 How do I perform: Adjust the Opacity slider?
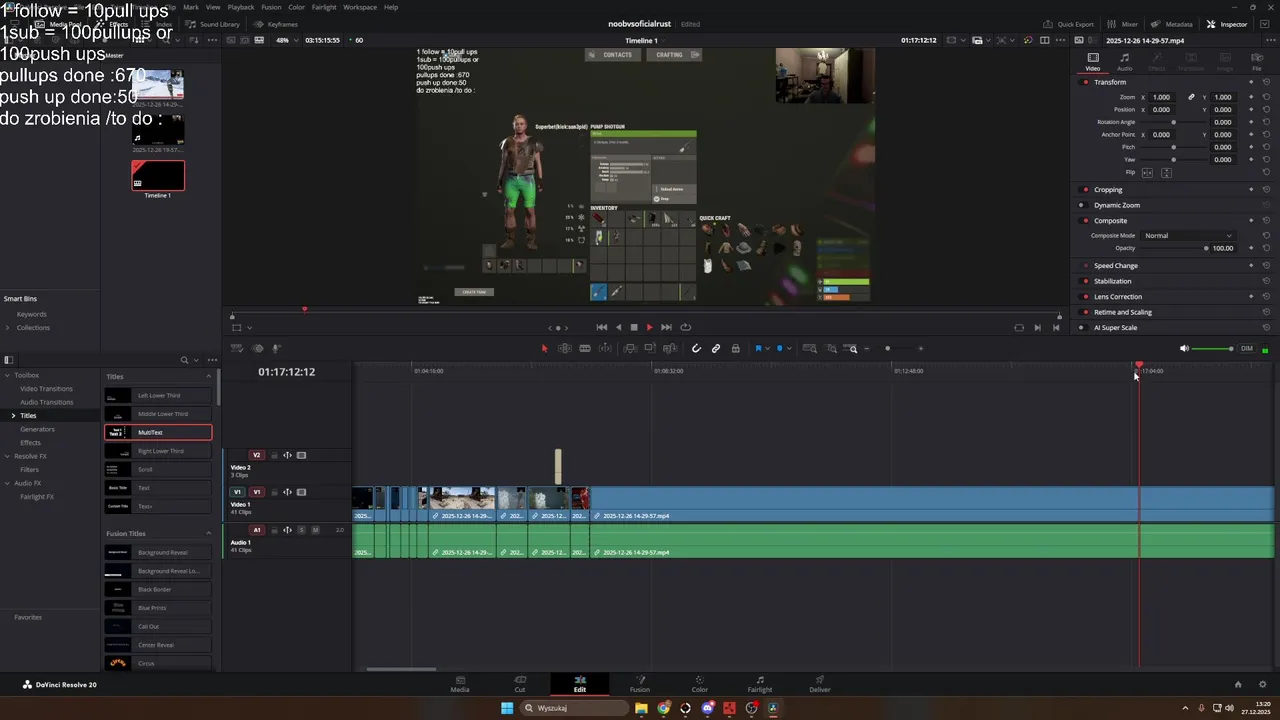pyautogui.click(x=1174, y=248)
